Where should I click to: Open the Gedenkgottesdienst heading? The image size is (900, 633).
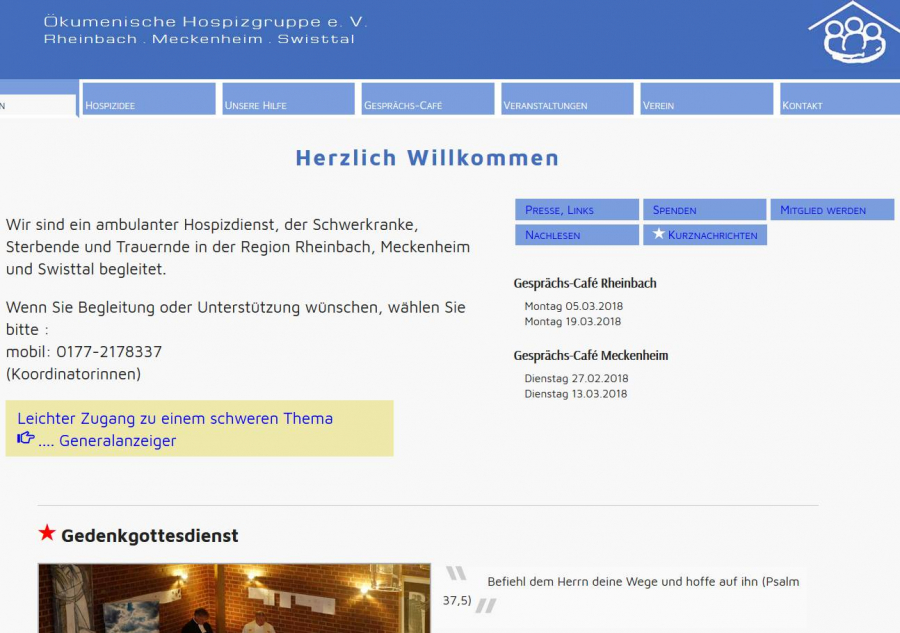150,536
